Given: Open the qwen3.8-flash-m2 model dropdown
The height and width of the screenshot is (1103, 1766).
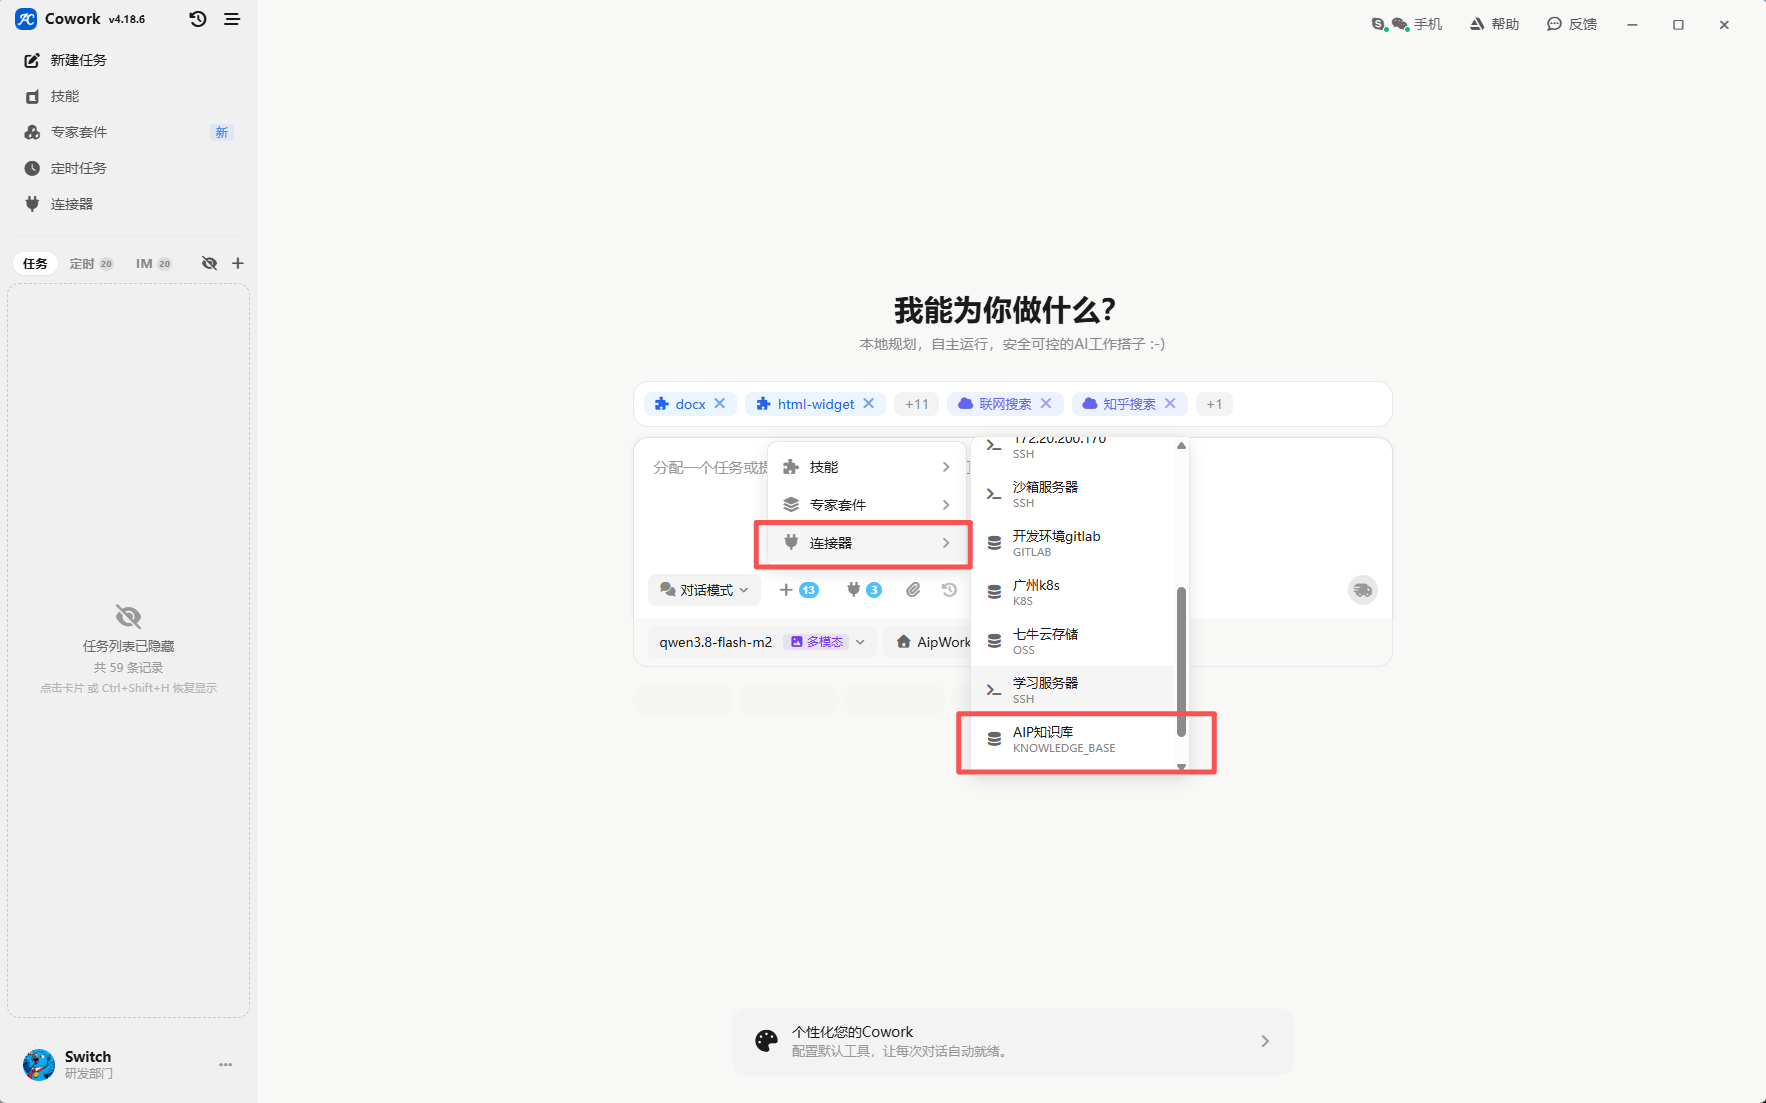Looking at the screenshot, I should (x=763, y=642).
